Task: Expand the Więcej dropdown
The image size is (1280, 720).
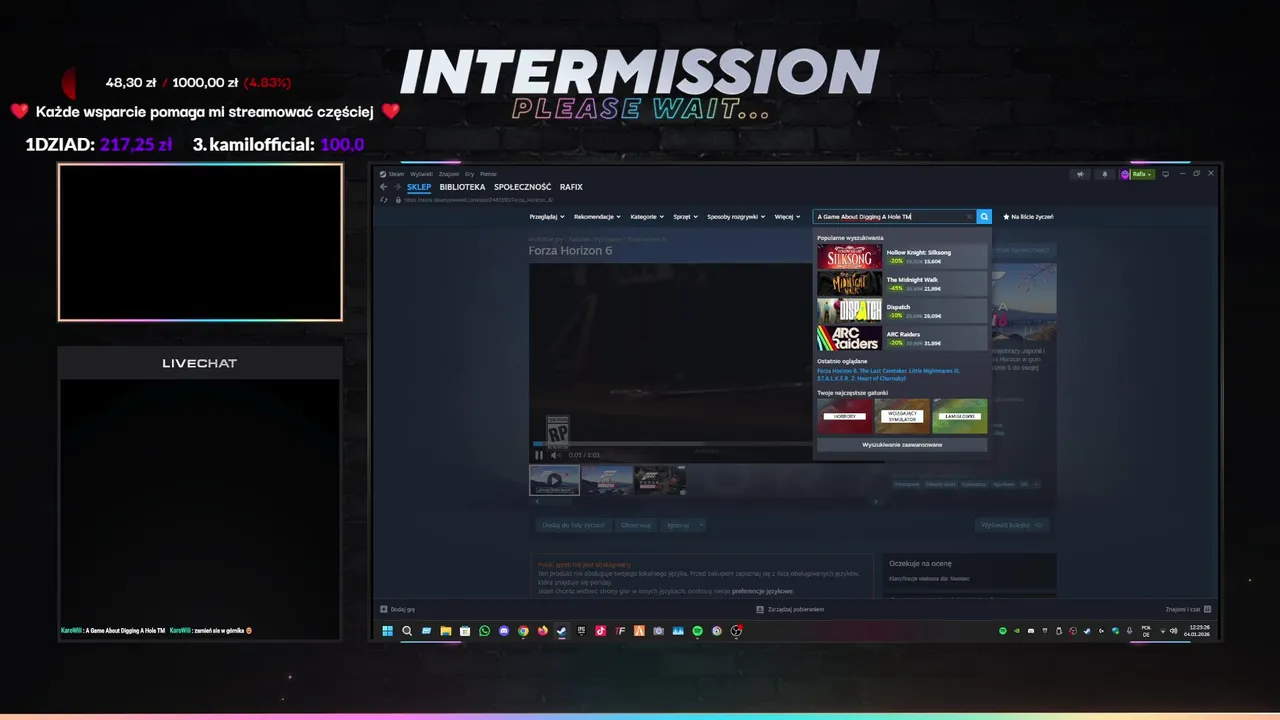Action: tap(787, 216)
